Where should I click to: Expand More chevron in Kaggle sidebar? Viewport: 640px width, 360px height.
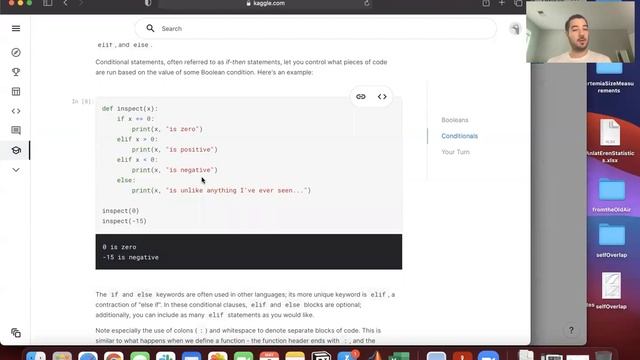pos(16,170)
